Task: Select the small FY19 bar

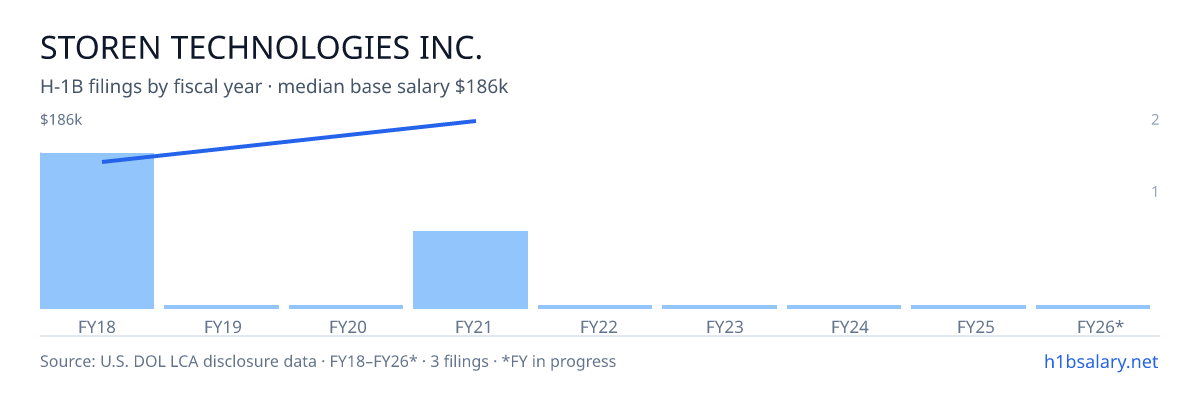Action: point(222,307)
